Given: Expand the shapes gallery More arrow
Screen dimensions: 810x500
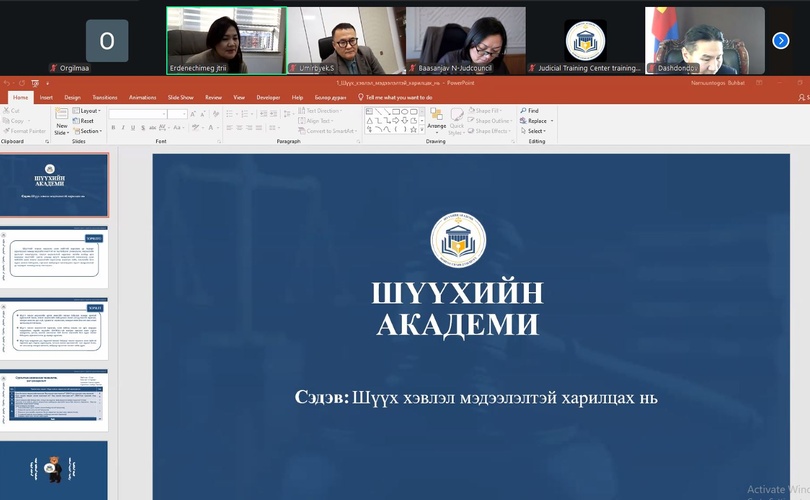Looking at the screenshot, I should pos(422,130).
